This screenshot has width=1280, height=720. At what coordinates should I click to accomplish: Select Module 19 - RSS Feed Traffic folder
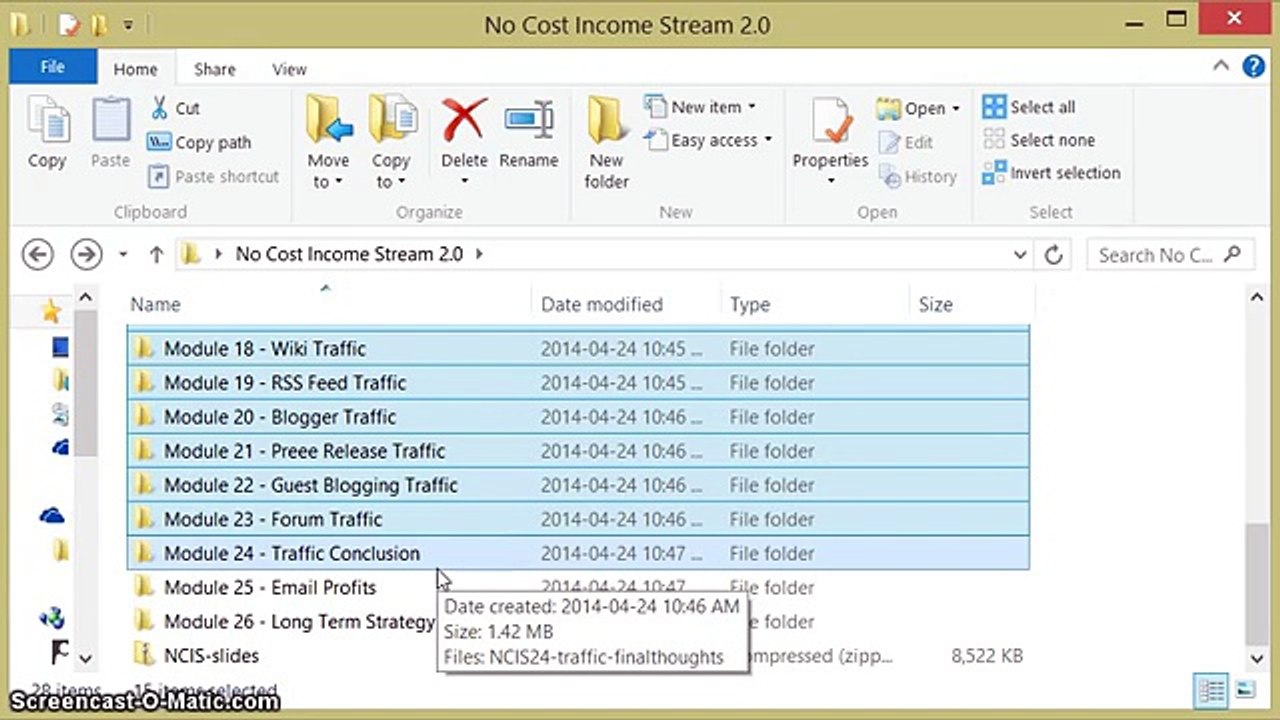(x=578, y=382)
